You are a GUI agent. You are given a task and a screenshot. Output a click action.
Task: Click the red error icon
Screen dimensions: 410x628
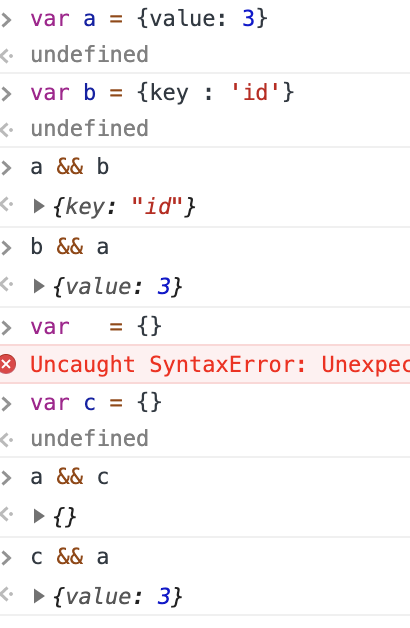click(x=7, y=364)
